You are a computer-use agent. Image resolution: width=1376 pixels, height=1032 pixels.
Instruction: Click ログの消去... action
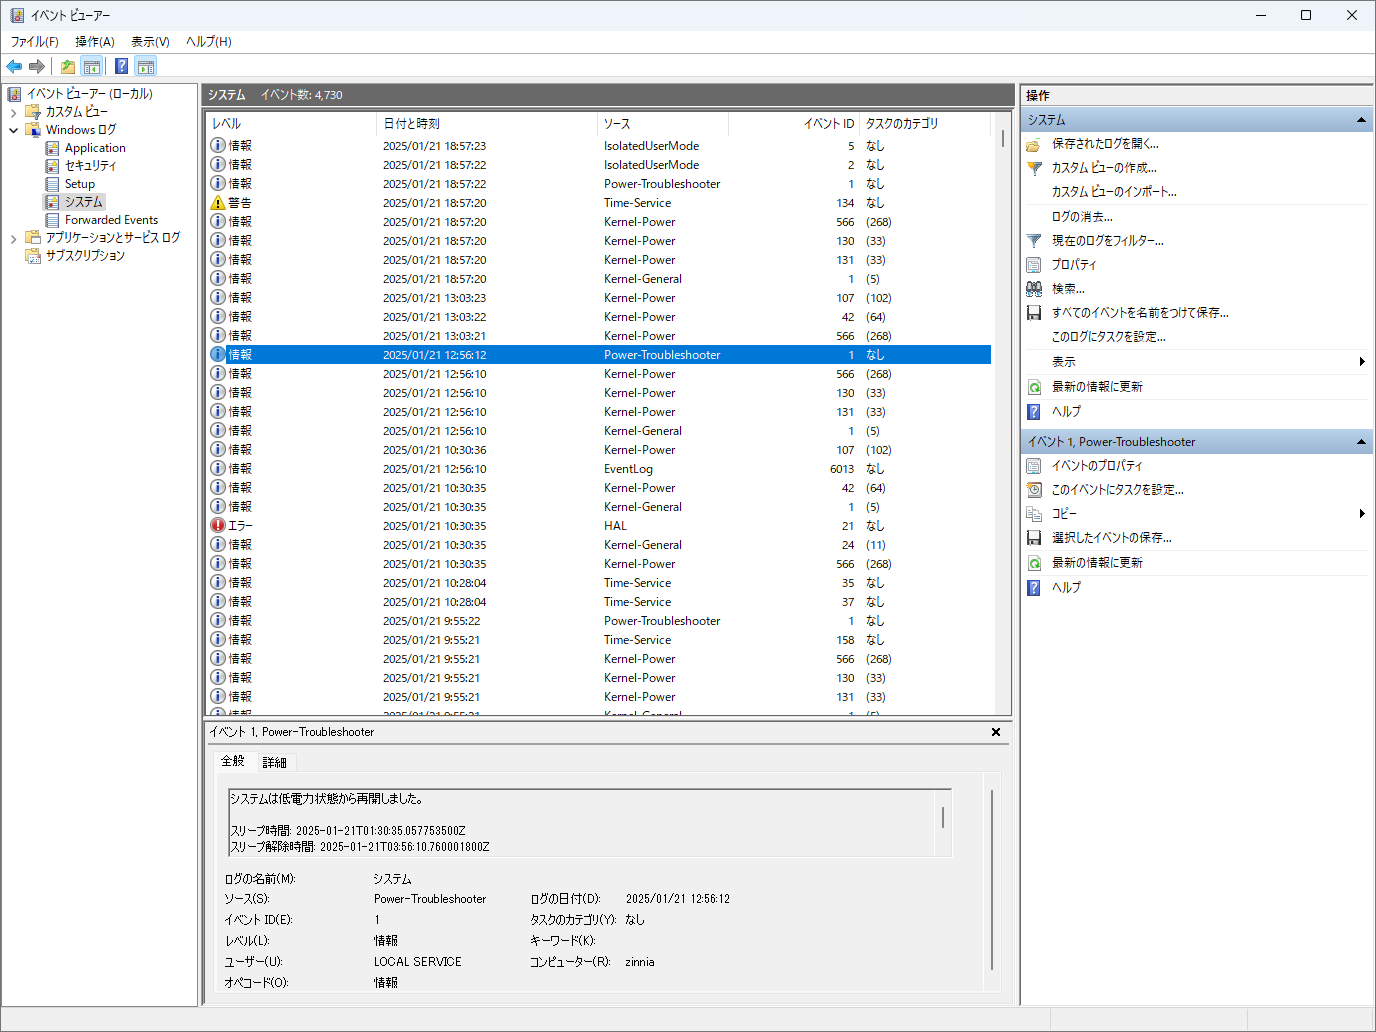coord(1081,217)
